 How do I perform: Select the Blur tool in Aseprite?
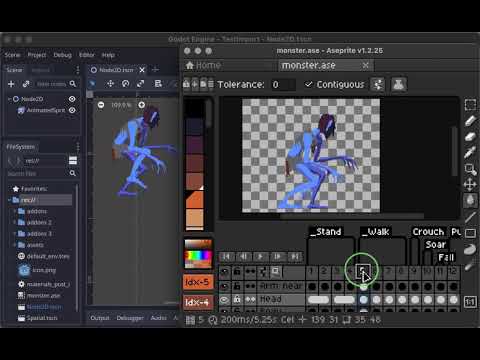470,266
